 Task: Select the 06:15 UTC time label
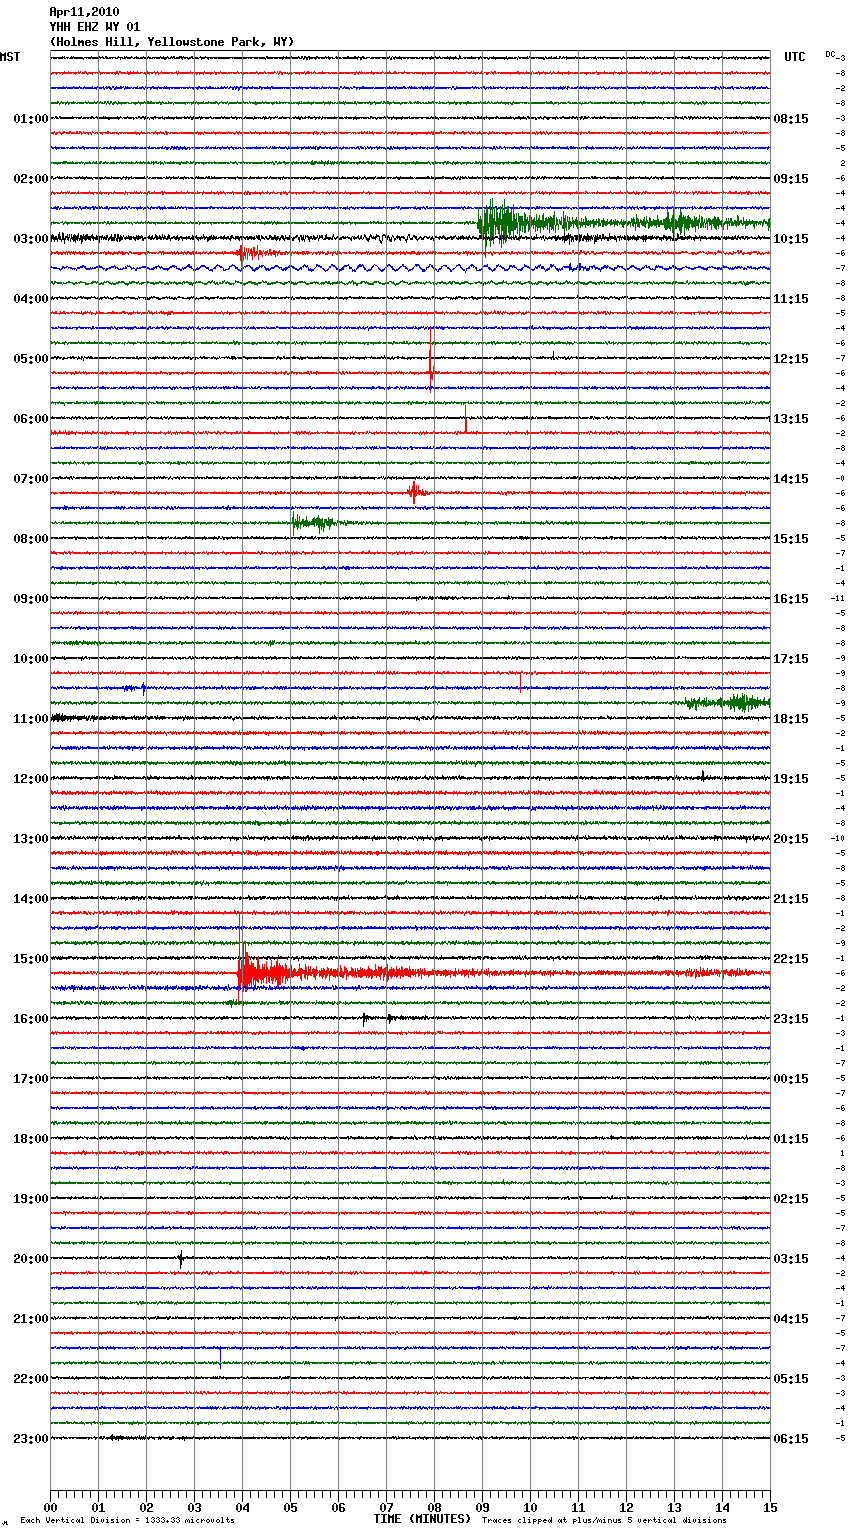[791, 1439]
